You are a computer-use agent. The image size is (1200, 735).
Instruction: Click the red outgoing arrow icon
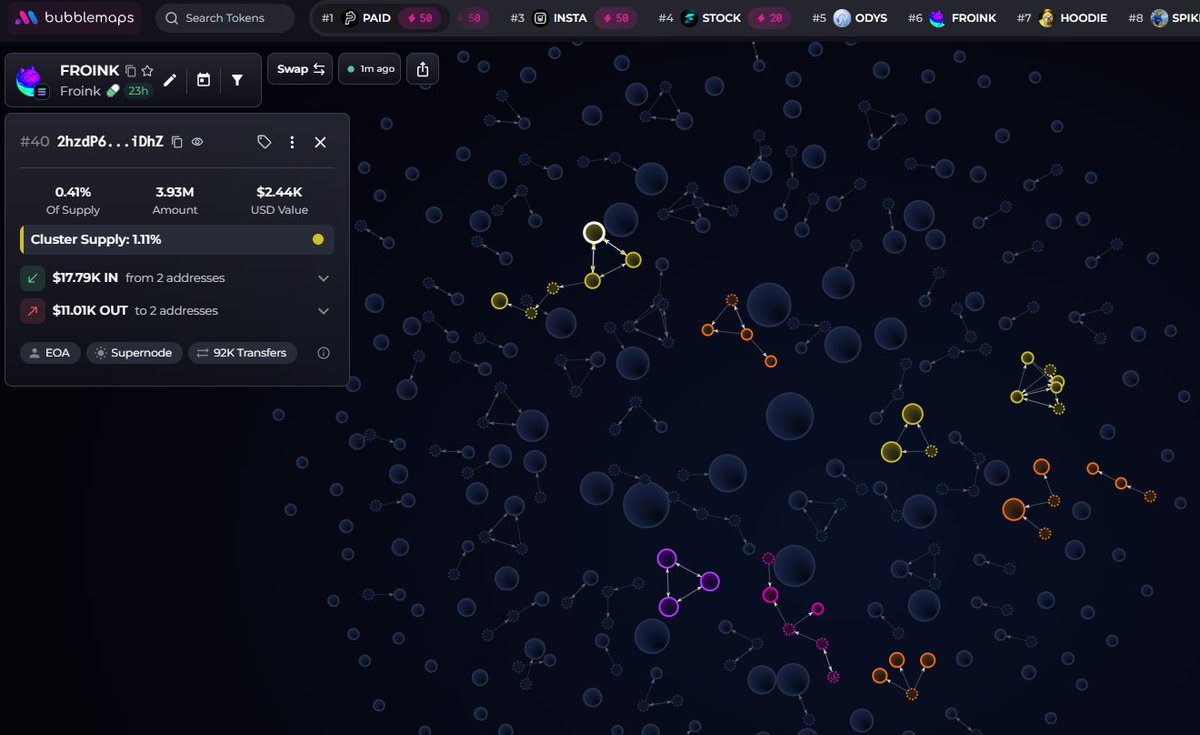coord(32,311)
